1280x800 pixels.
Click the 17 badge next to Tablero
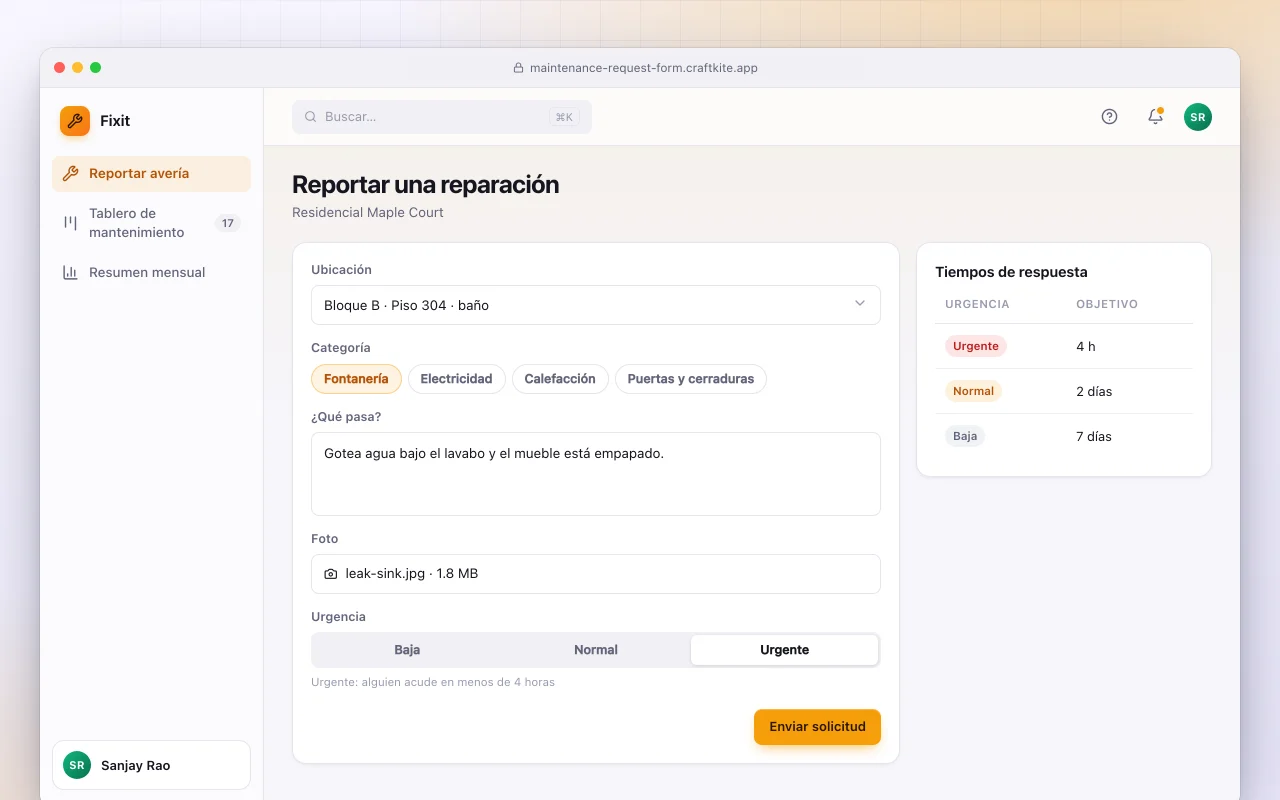point(228,223)
